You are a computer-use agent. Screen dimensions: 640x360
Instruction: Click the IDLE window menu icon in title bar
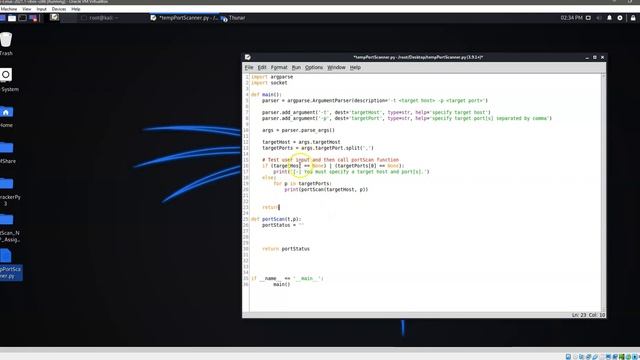click(248, 57)
